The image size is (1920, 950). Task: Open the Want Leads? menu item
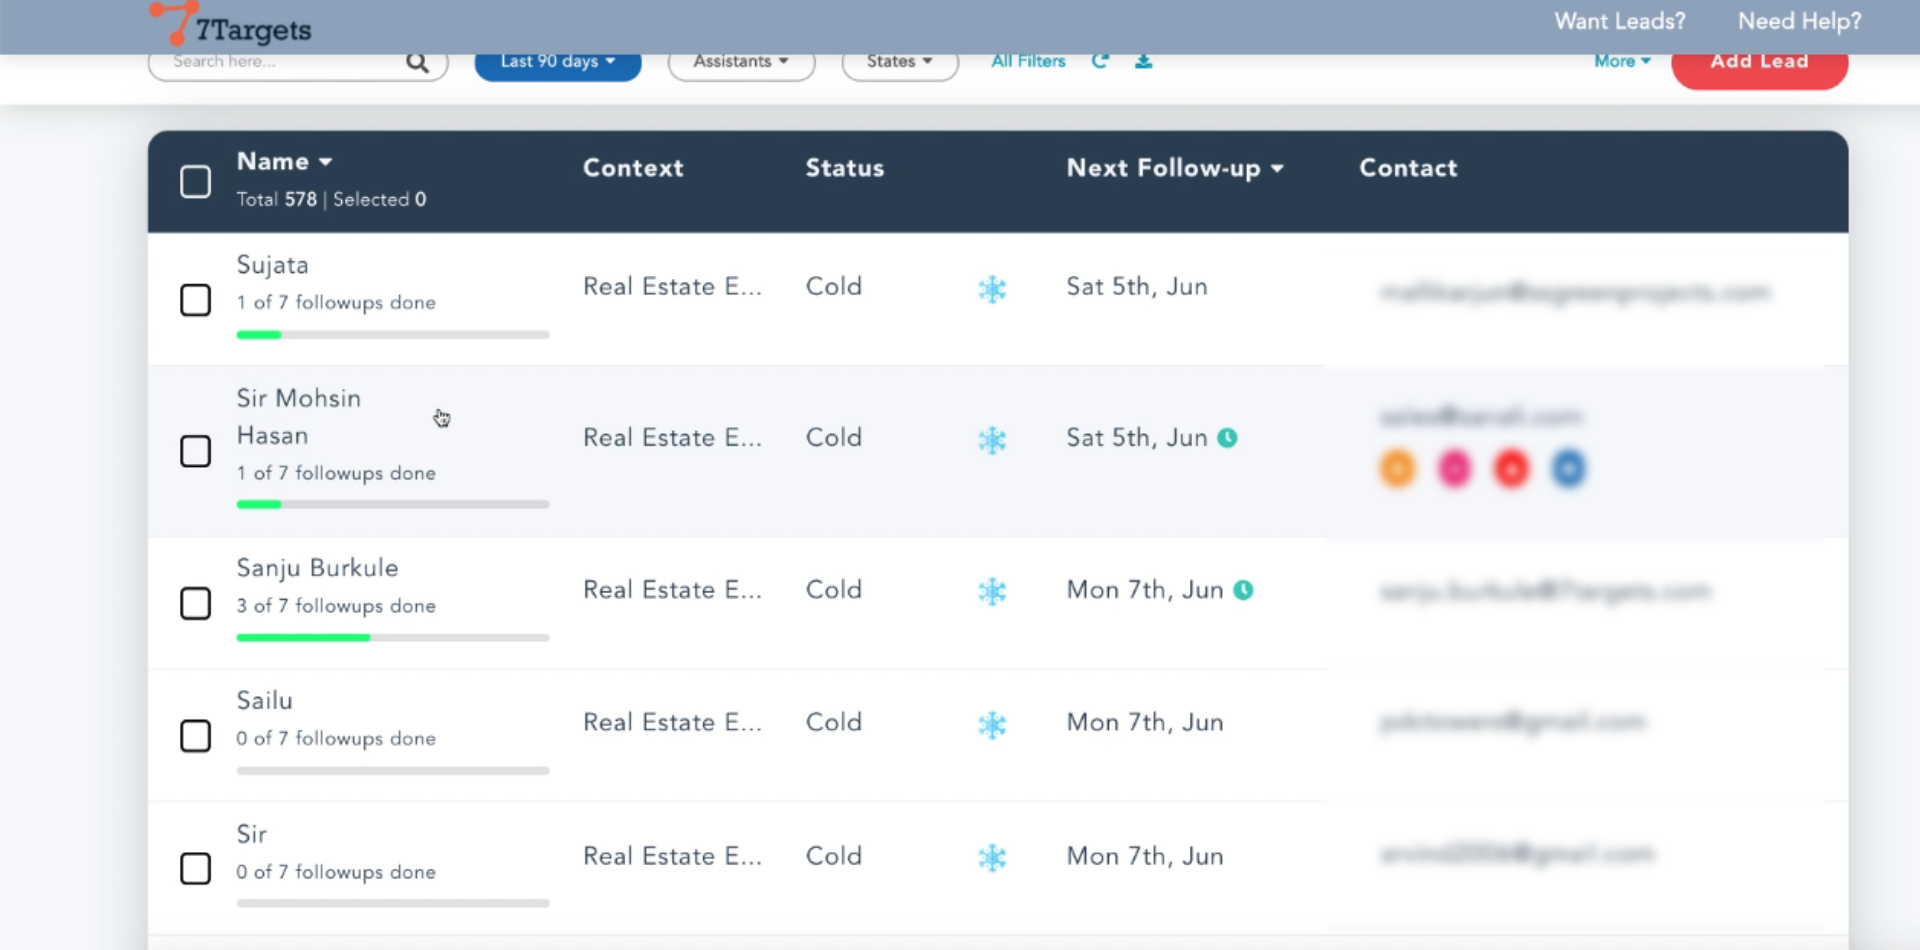coord(1619,21)
